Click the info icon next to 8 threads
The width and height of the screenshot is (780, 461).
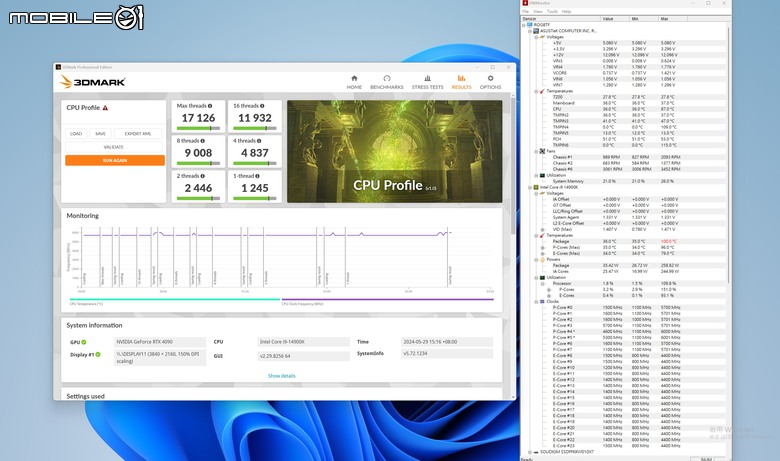(202, 141)
